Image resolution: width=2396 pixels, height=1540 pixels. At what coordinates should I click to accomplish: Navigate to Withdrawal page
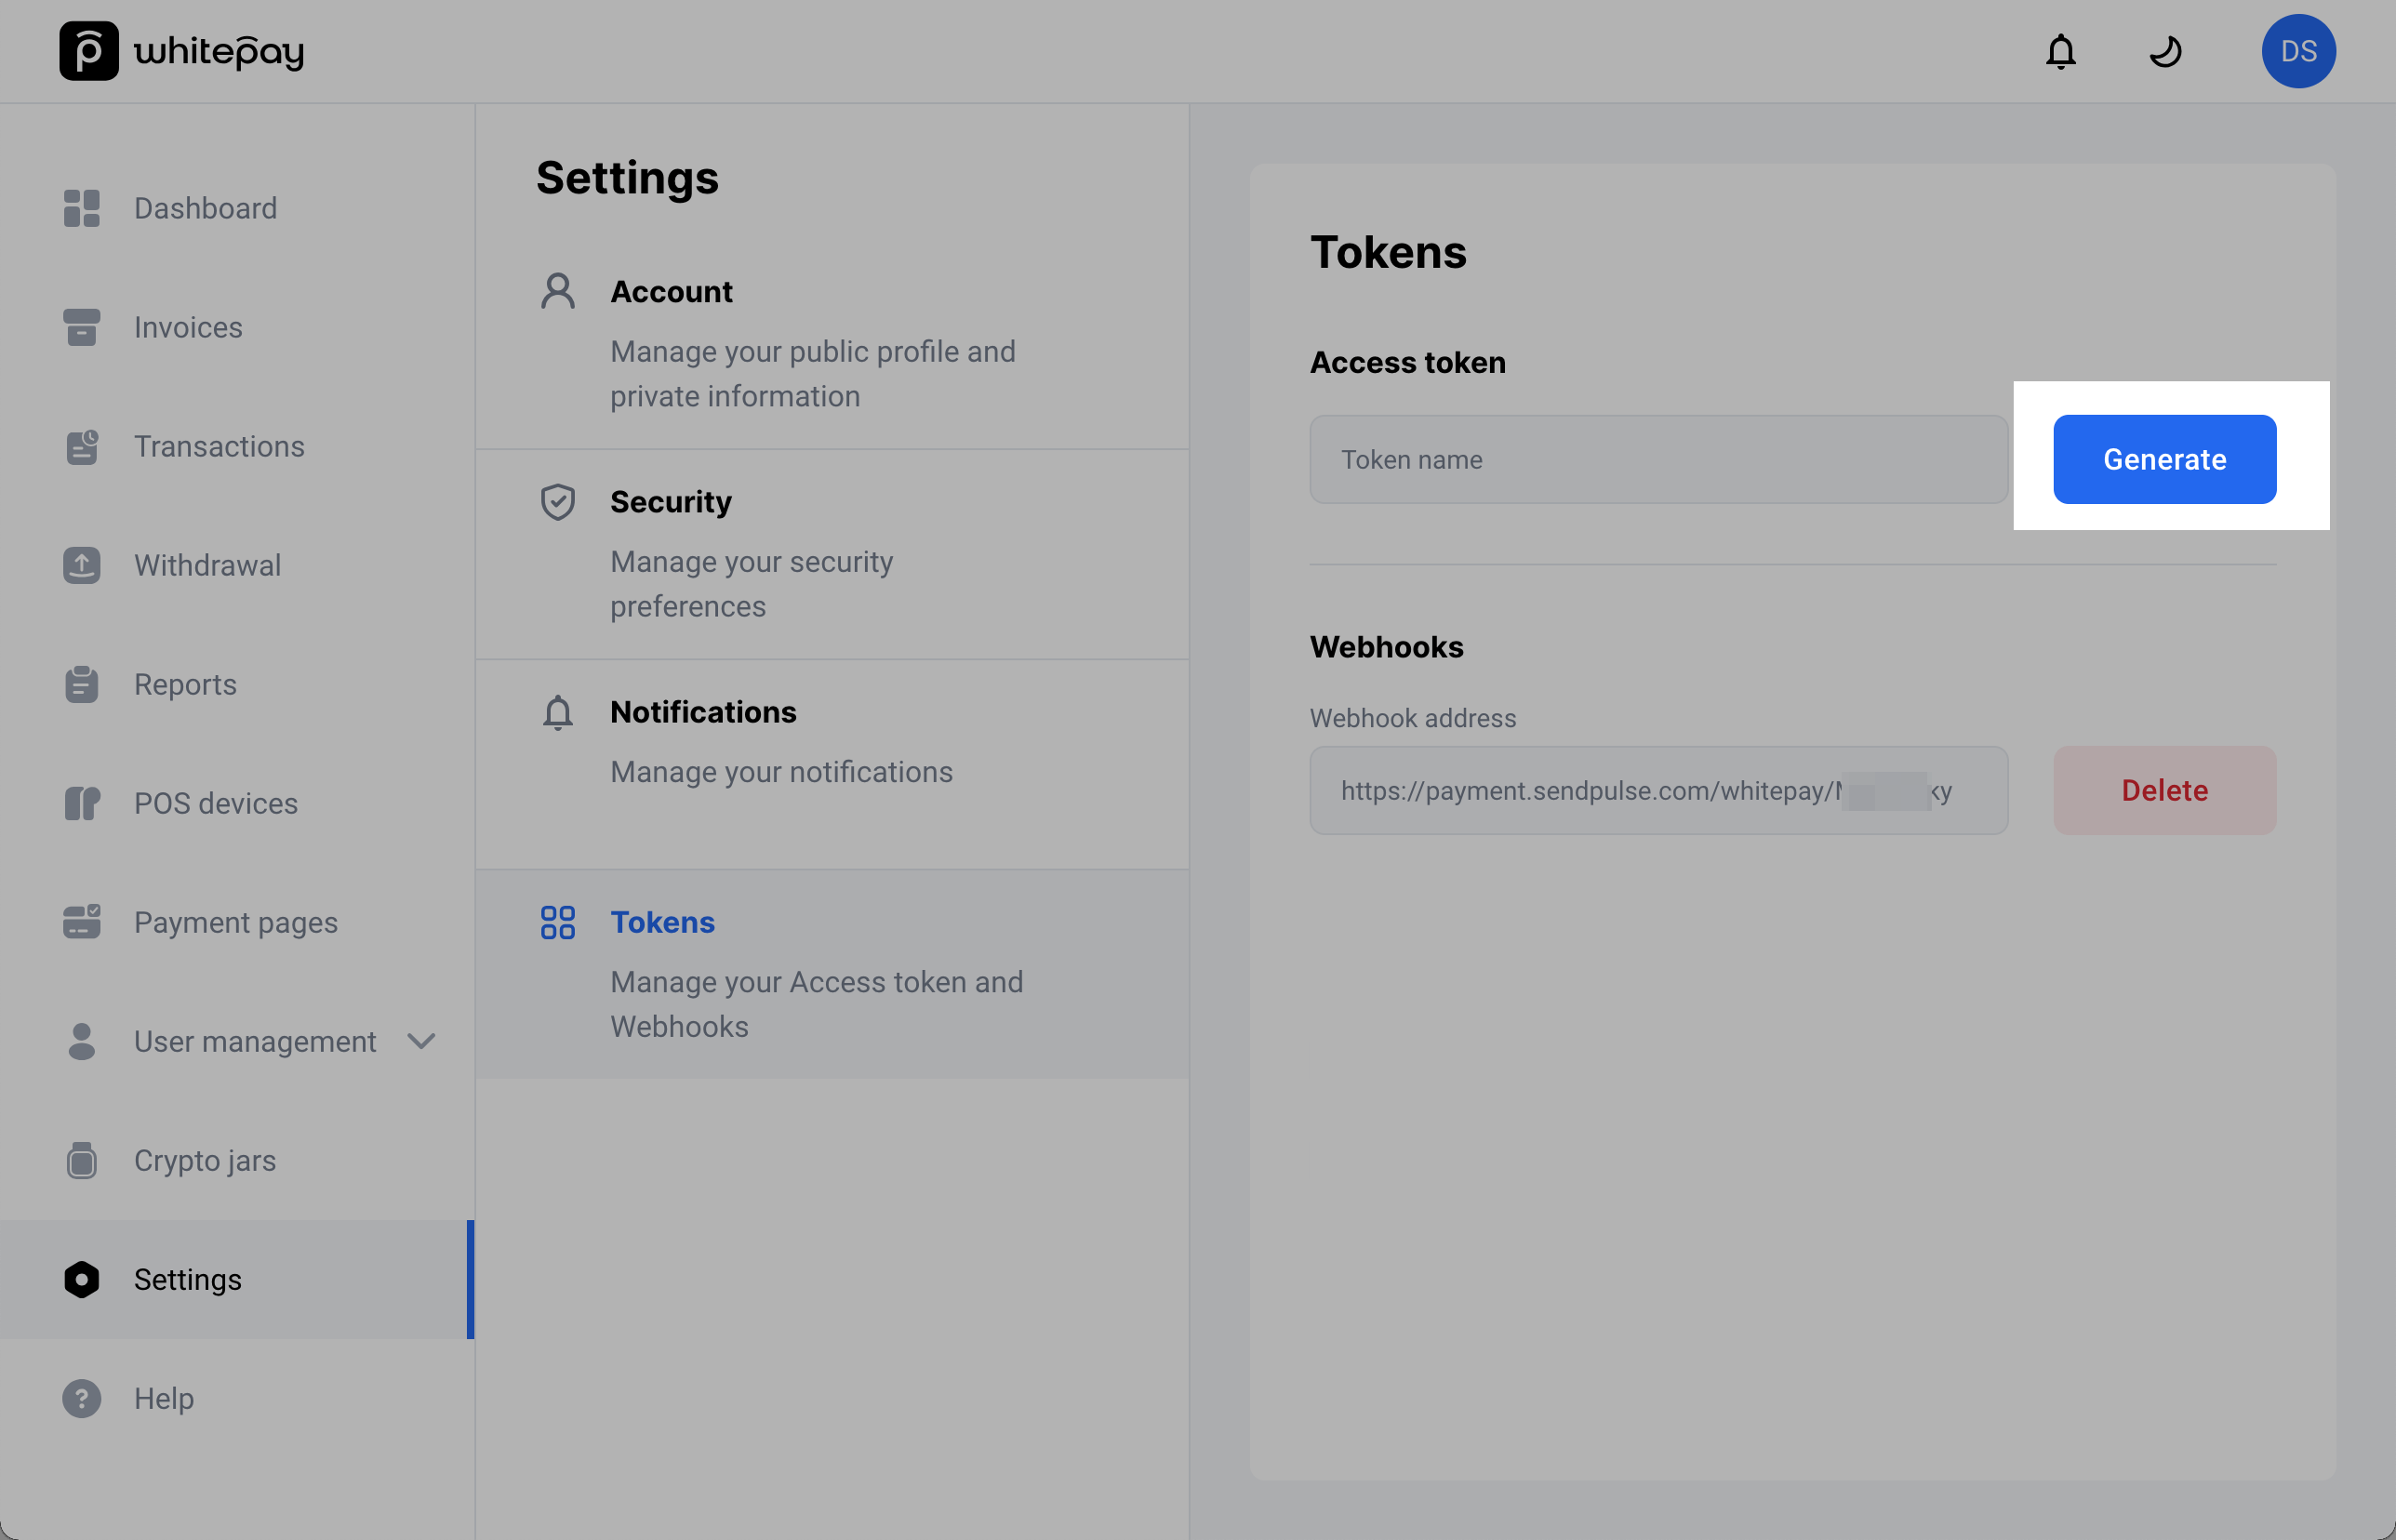[x=207, y=565]
